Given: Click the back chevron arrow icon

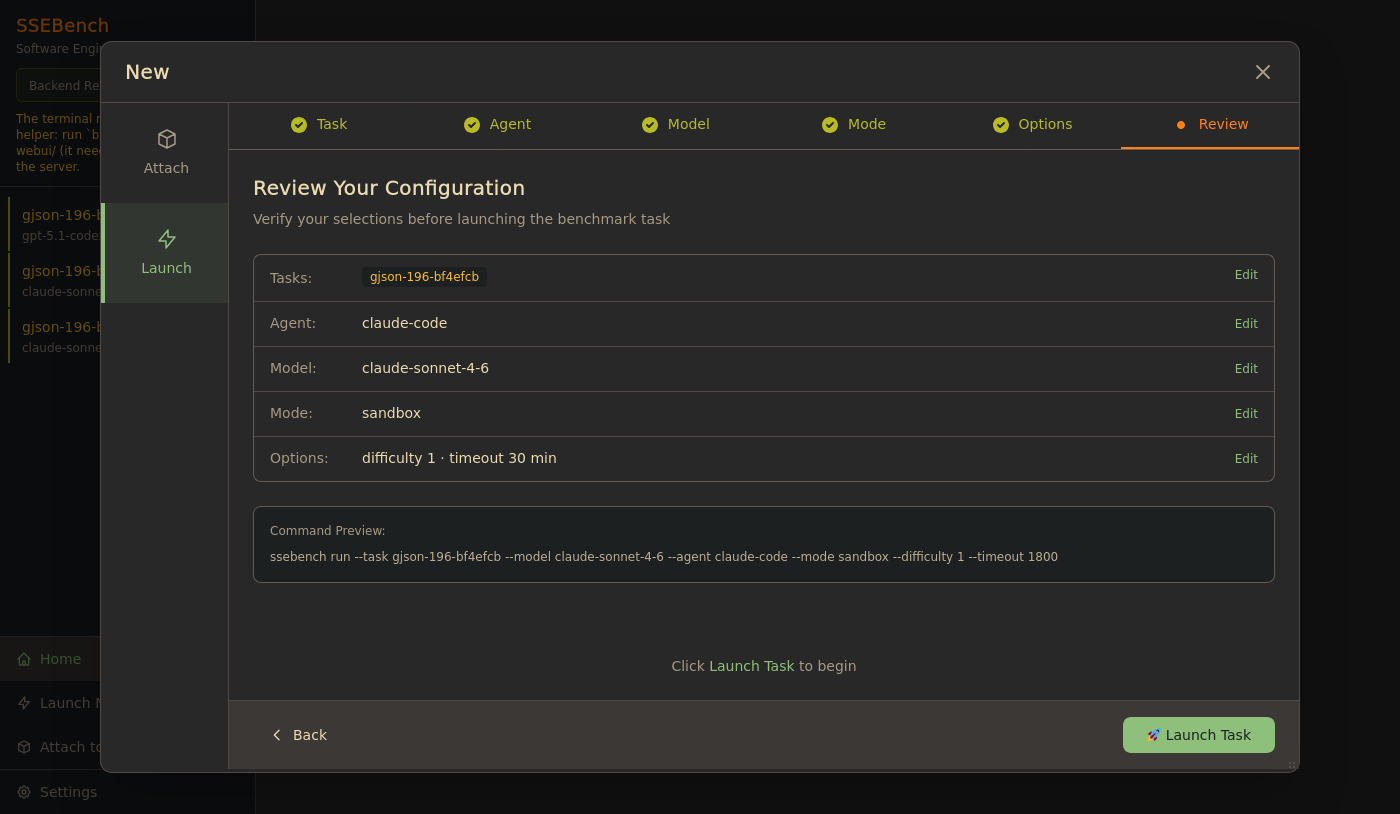Looking at the screenshot, I should tap(277, 735).
